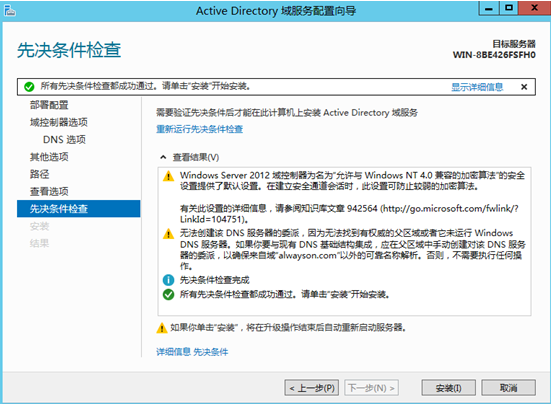Open 详细信息 先决条件 link
This screenshot has width=551, height=404.
coord(192,352)
